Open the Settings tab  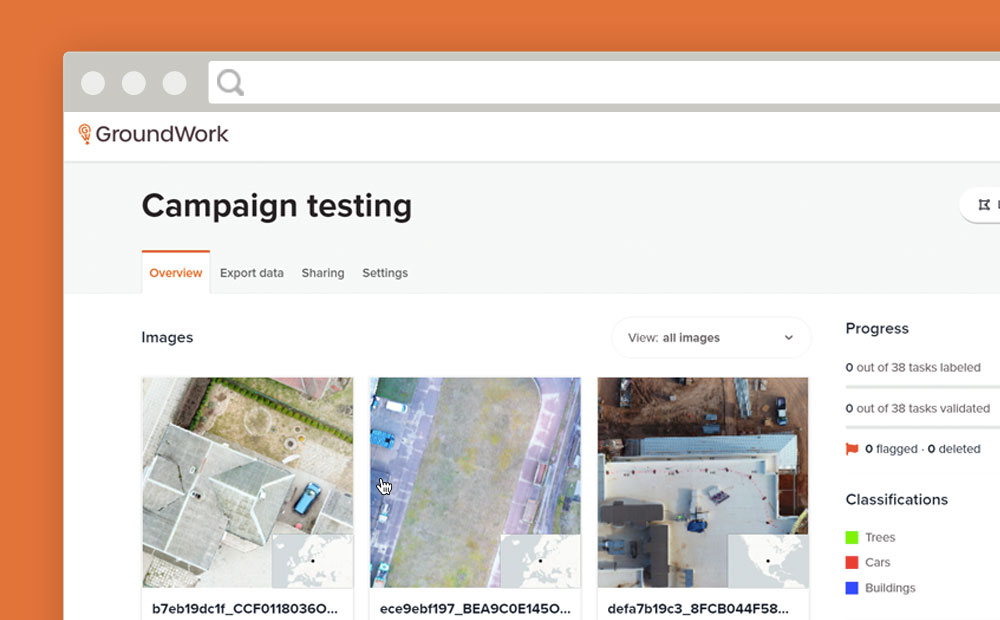click(x=385, y=273)
